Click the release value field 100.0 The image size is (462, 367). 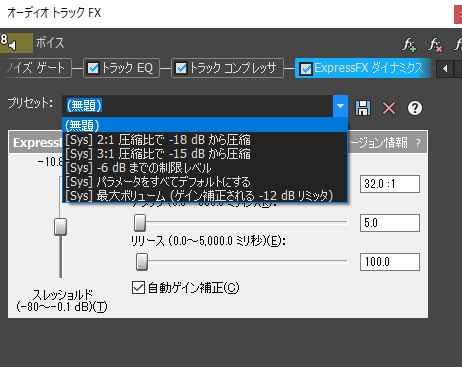pos(390,262)
